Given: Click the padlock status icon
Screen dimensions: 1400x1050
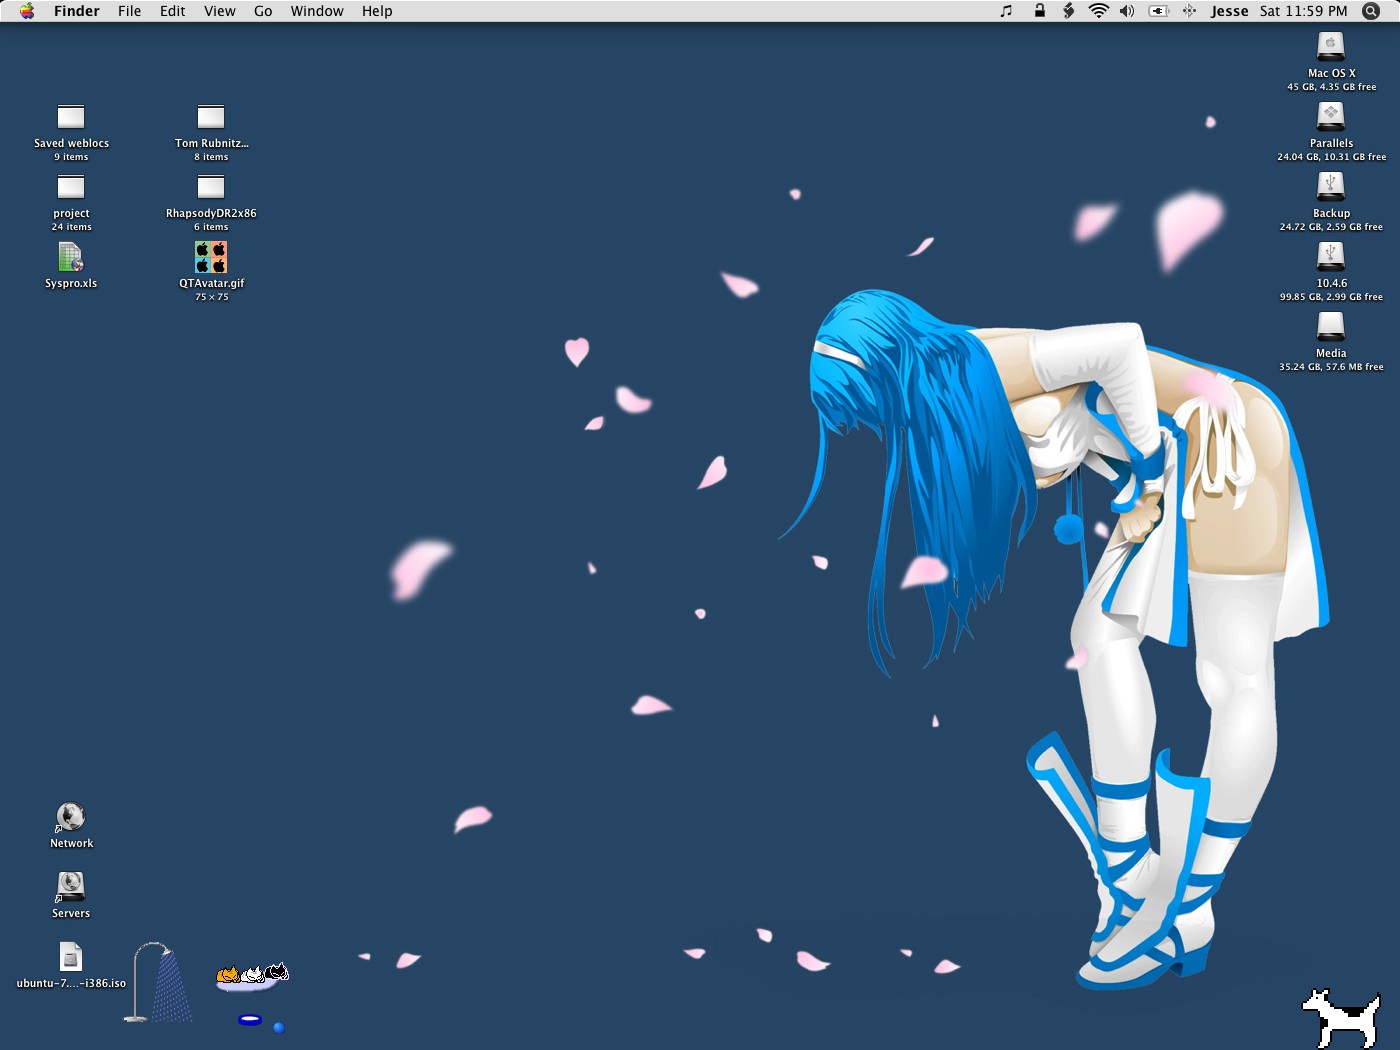Looking at the screenshot, I should click(1039, 11).
